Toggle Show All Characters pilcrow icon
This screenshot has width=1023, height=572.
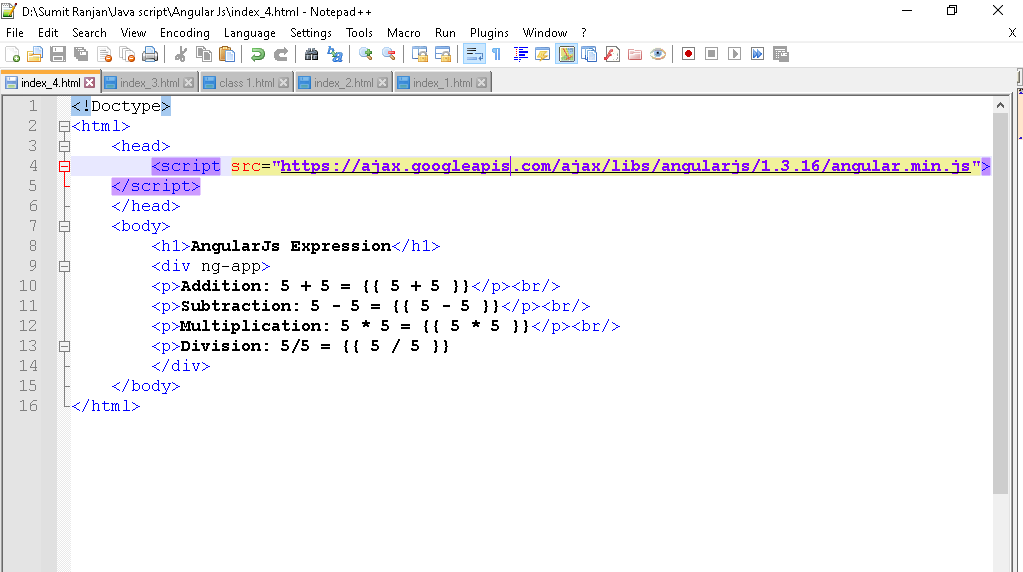click(x=496, y=54)
